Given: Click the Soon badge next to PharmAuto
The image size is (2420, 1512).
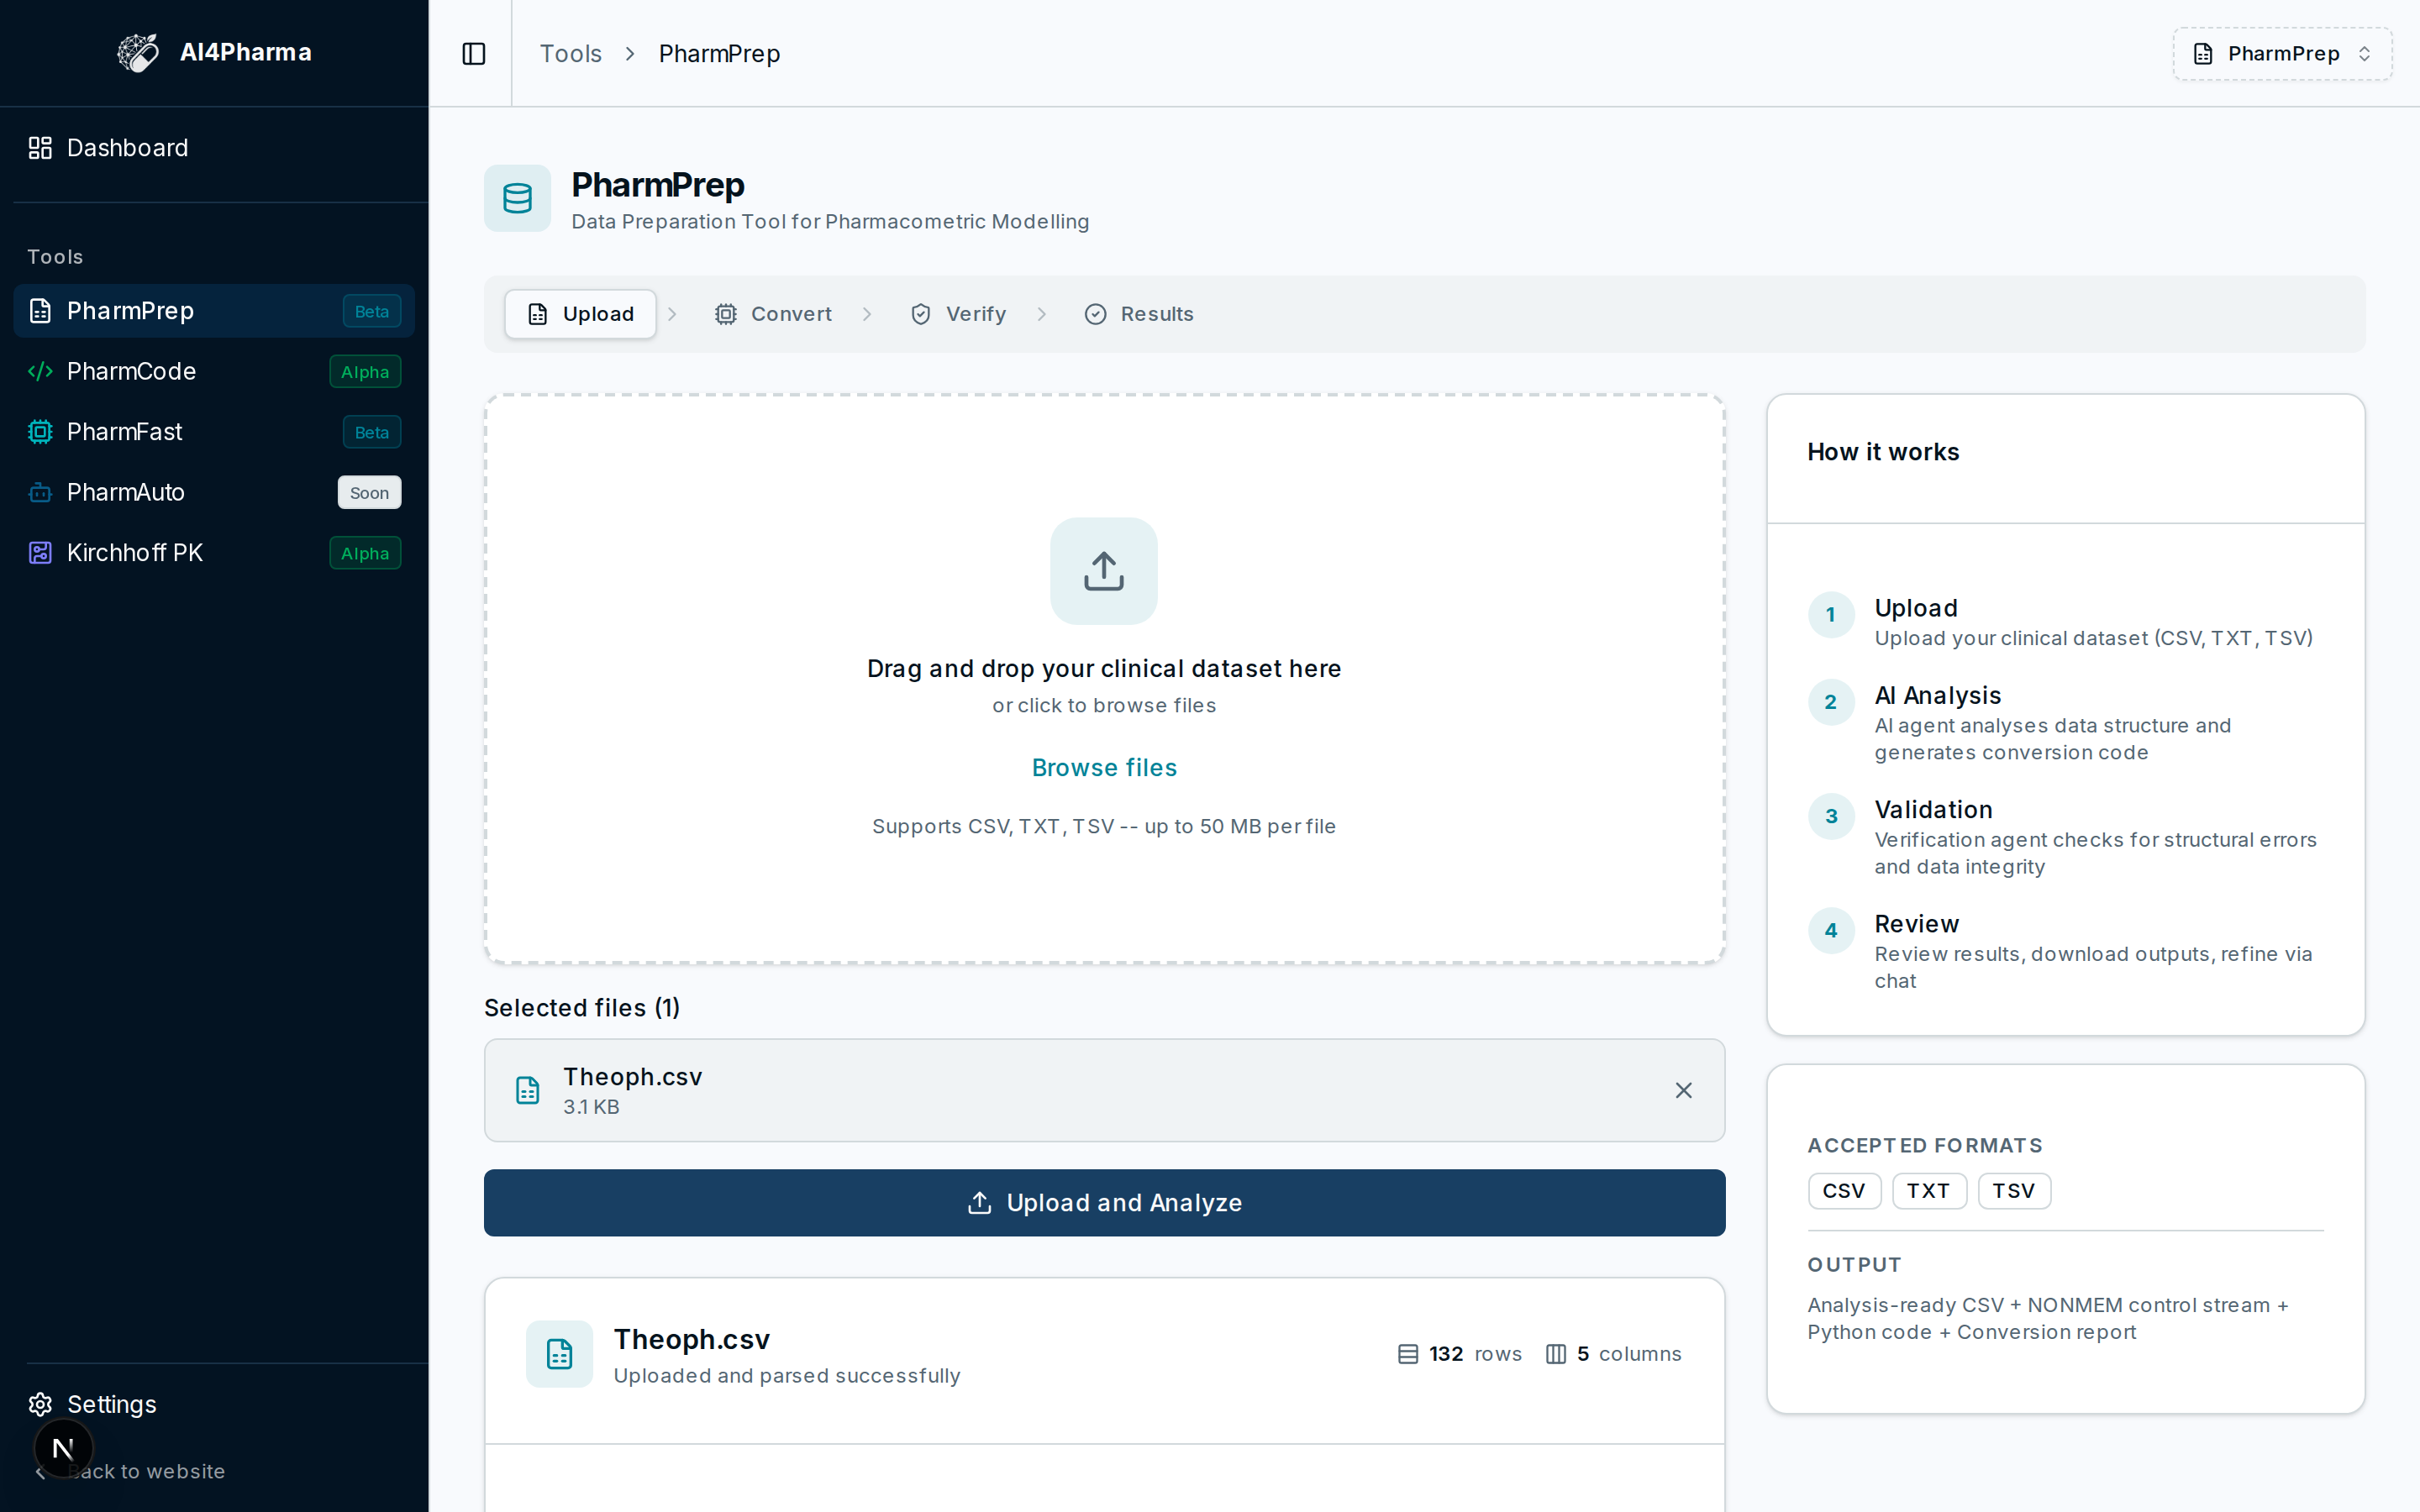Looking at the screenshot, I should pyautogui.click(x=369, y=493).
